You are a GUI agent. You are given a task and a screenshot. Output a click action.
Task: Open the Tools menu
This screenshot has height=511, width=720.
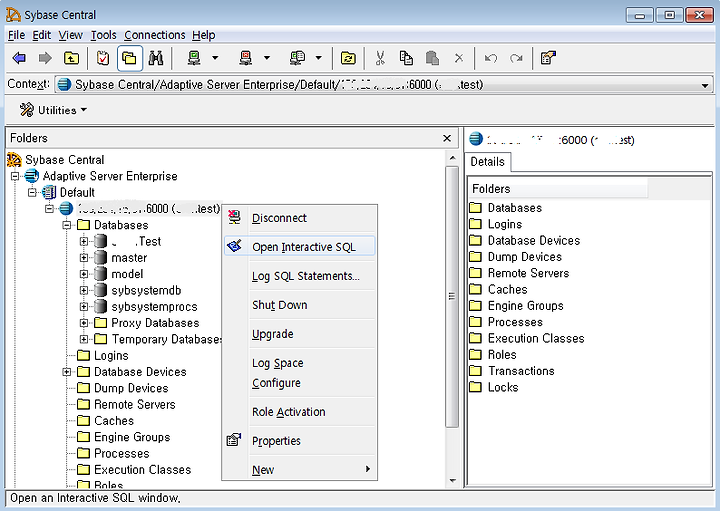click(103, 35)
